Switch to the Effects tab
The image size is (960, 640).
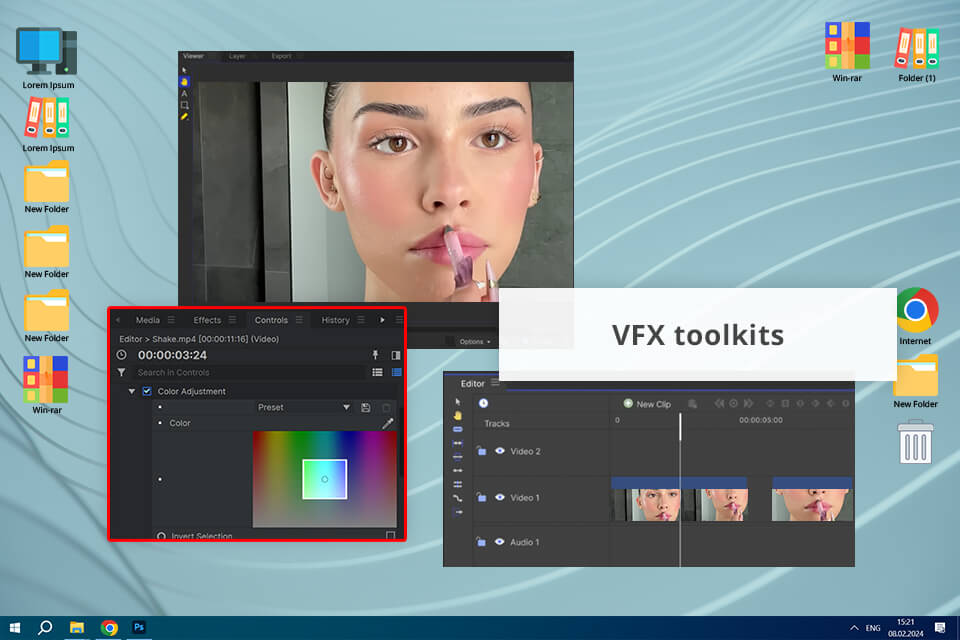[x=207, y=320]
